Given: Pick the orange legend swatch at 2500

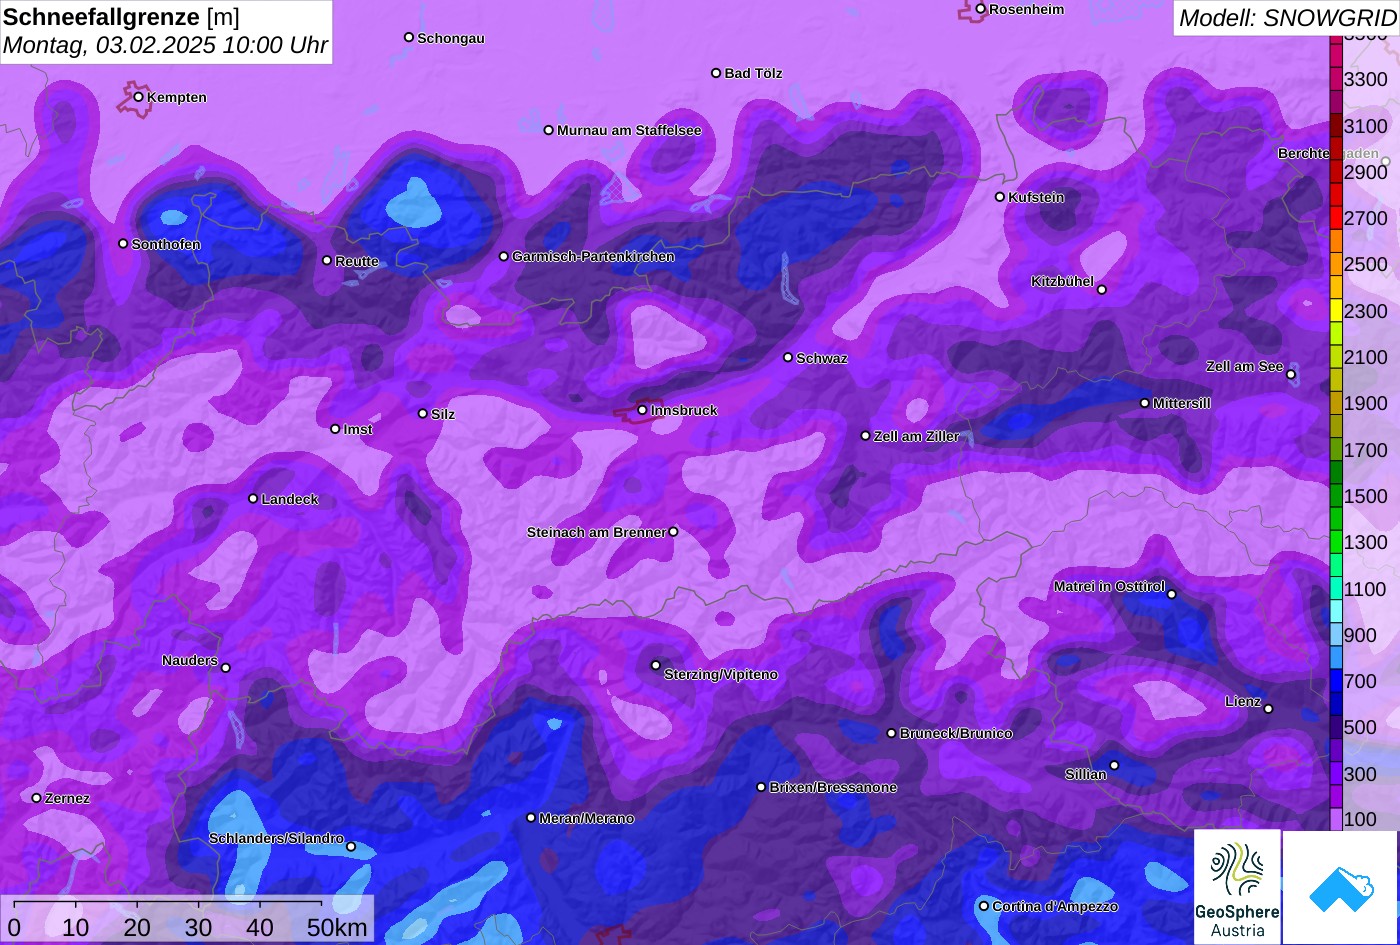Looking at the screenshot, I should tap(1336, 265).
